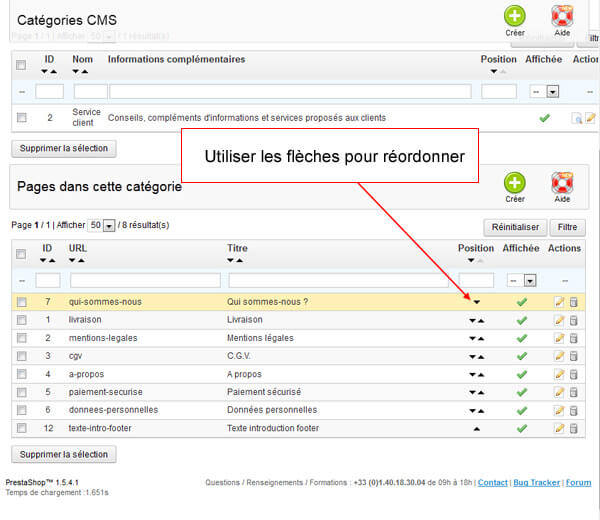600x520 pixels.
Task: Sort categories by Nom ascending arrow
Action: (85, 72)
